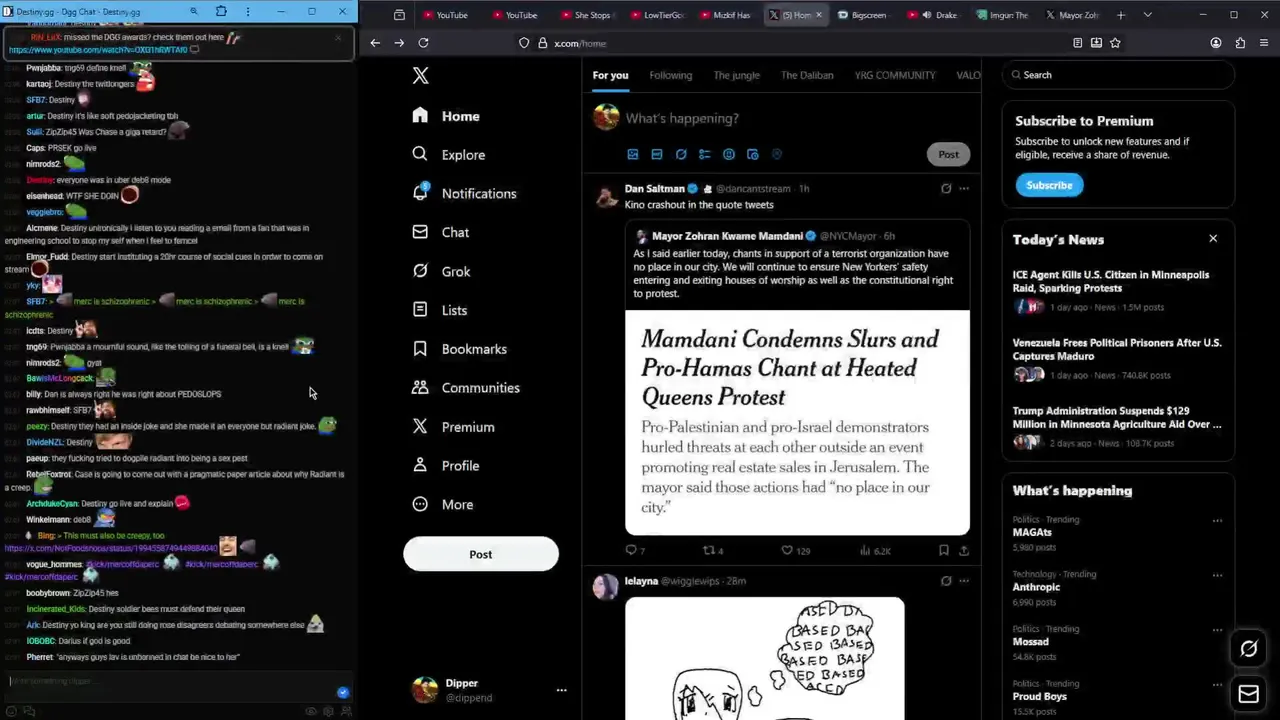The width and height of the screenshot is (1280, 720).
Task: Click the large white Post button in sidebar
Action: pyautogui.click(x=481, y=554)
